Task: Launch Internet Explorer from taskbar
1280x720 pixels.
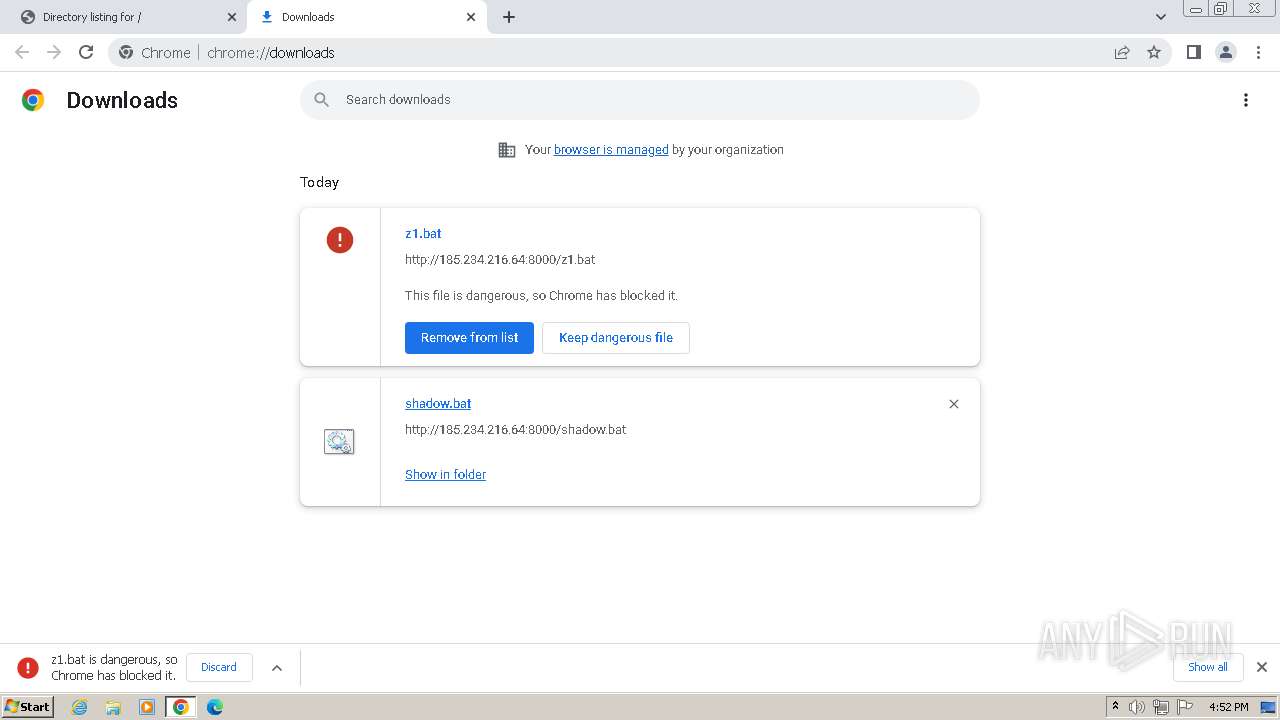Action: coord(79,707)
